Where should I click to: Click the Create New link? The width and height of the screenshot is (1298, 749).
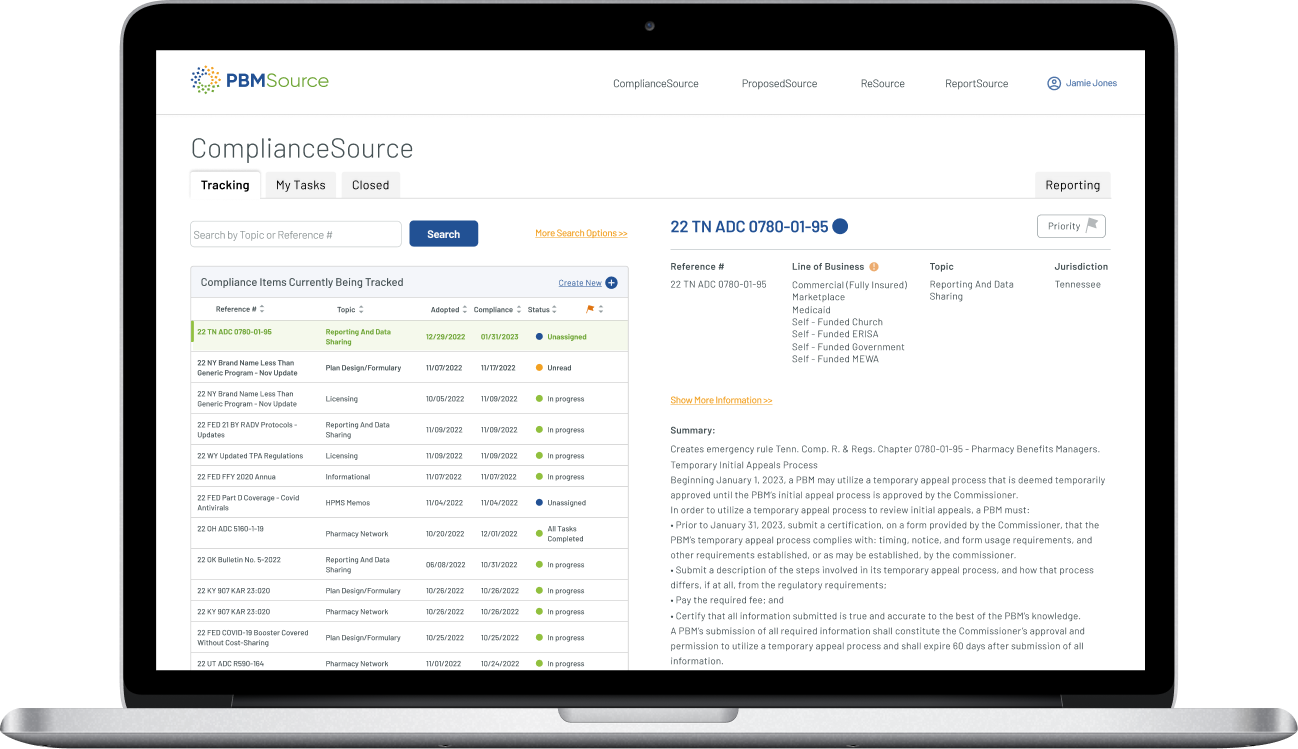point(580,283)
